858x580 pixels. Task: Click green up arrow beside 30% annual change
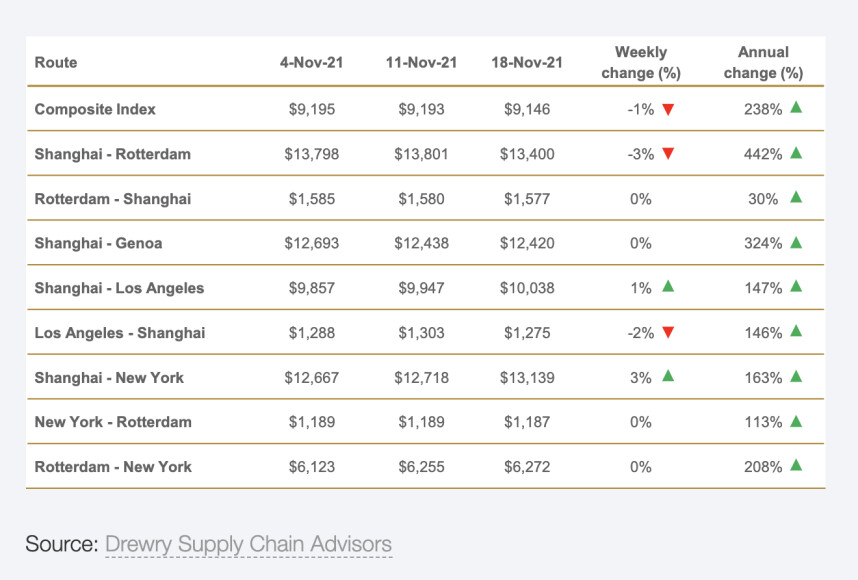click(x=796, y=198)
